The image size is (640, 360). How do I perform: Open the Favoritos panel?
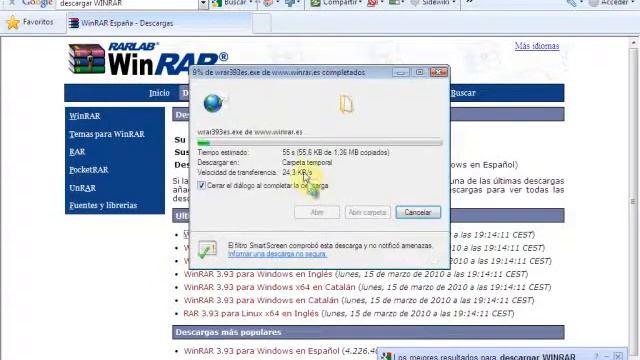point(30,22)
